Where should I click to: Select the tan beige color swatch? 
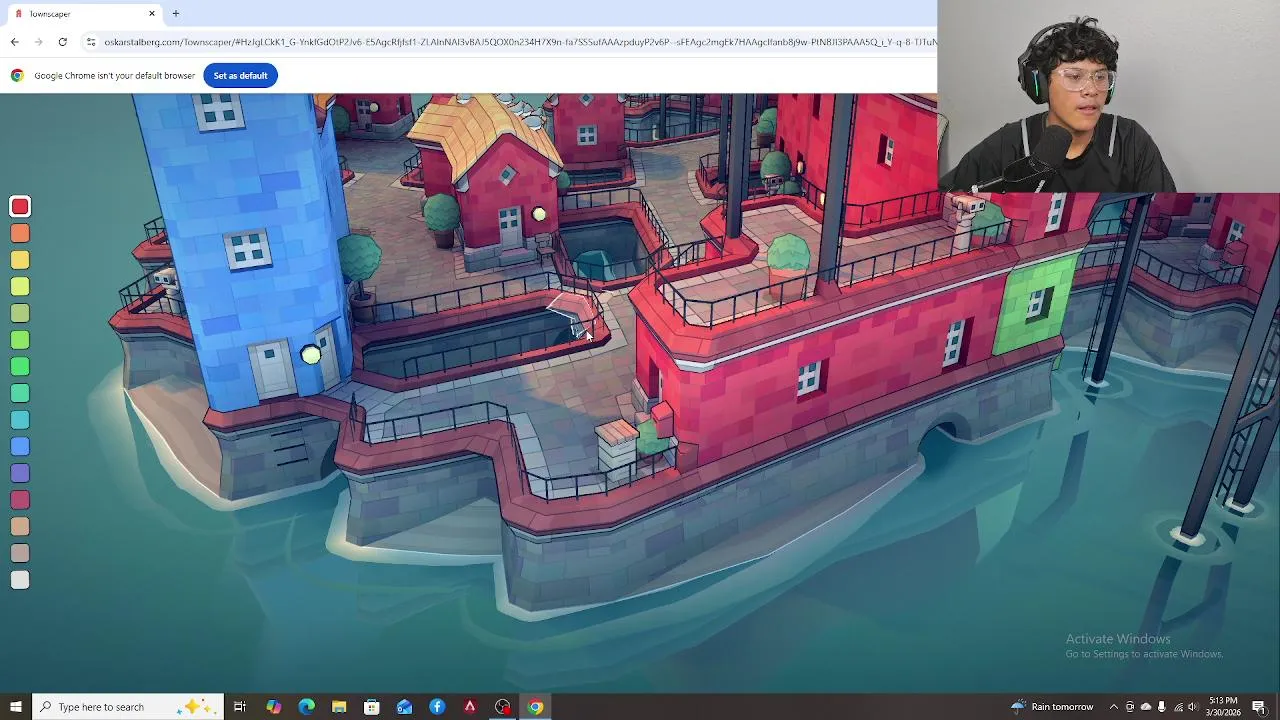point(20,527)
